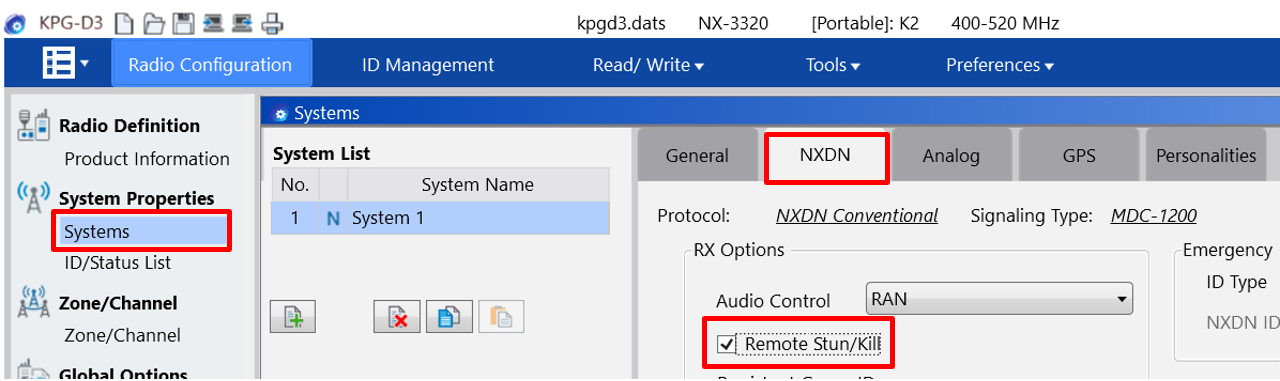The height and width of the screenshot is (381, 1280).
Task: Click the New file icon in title bar
Action: coord(125,22)
